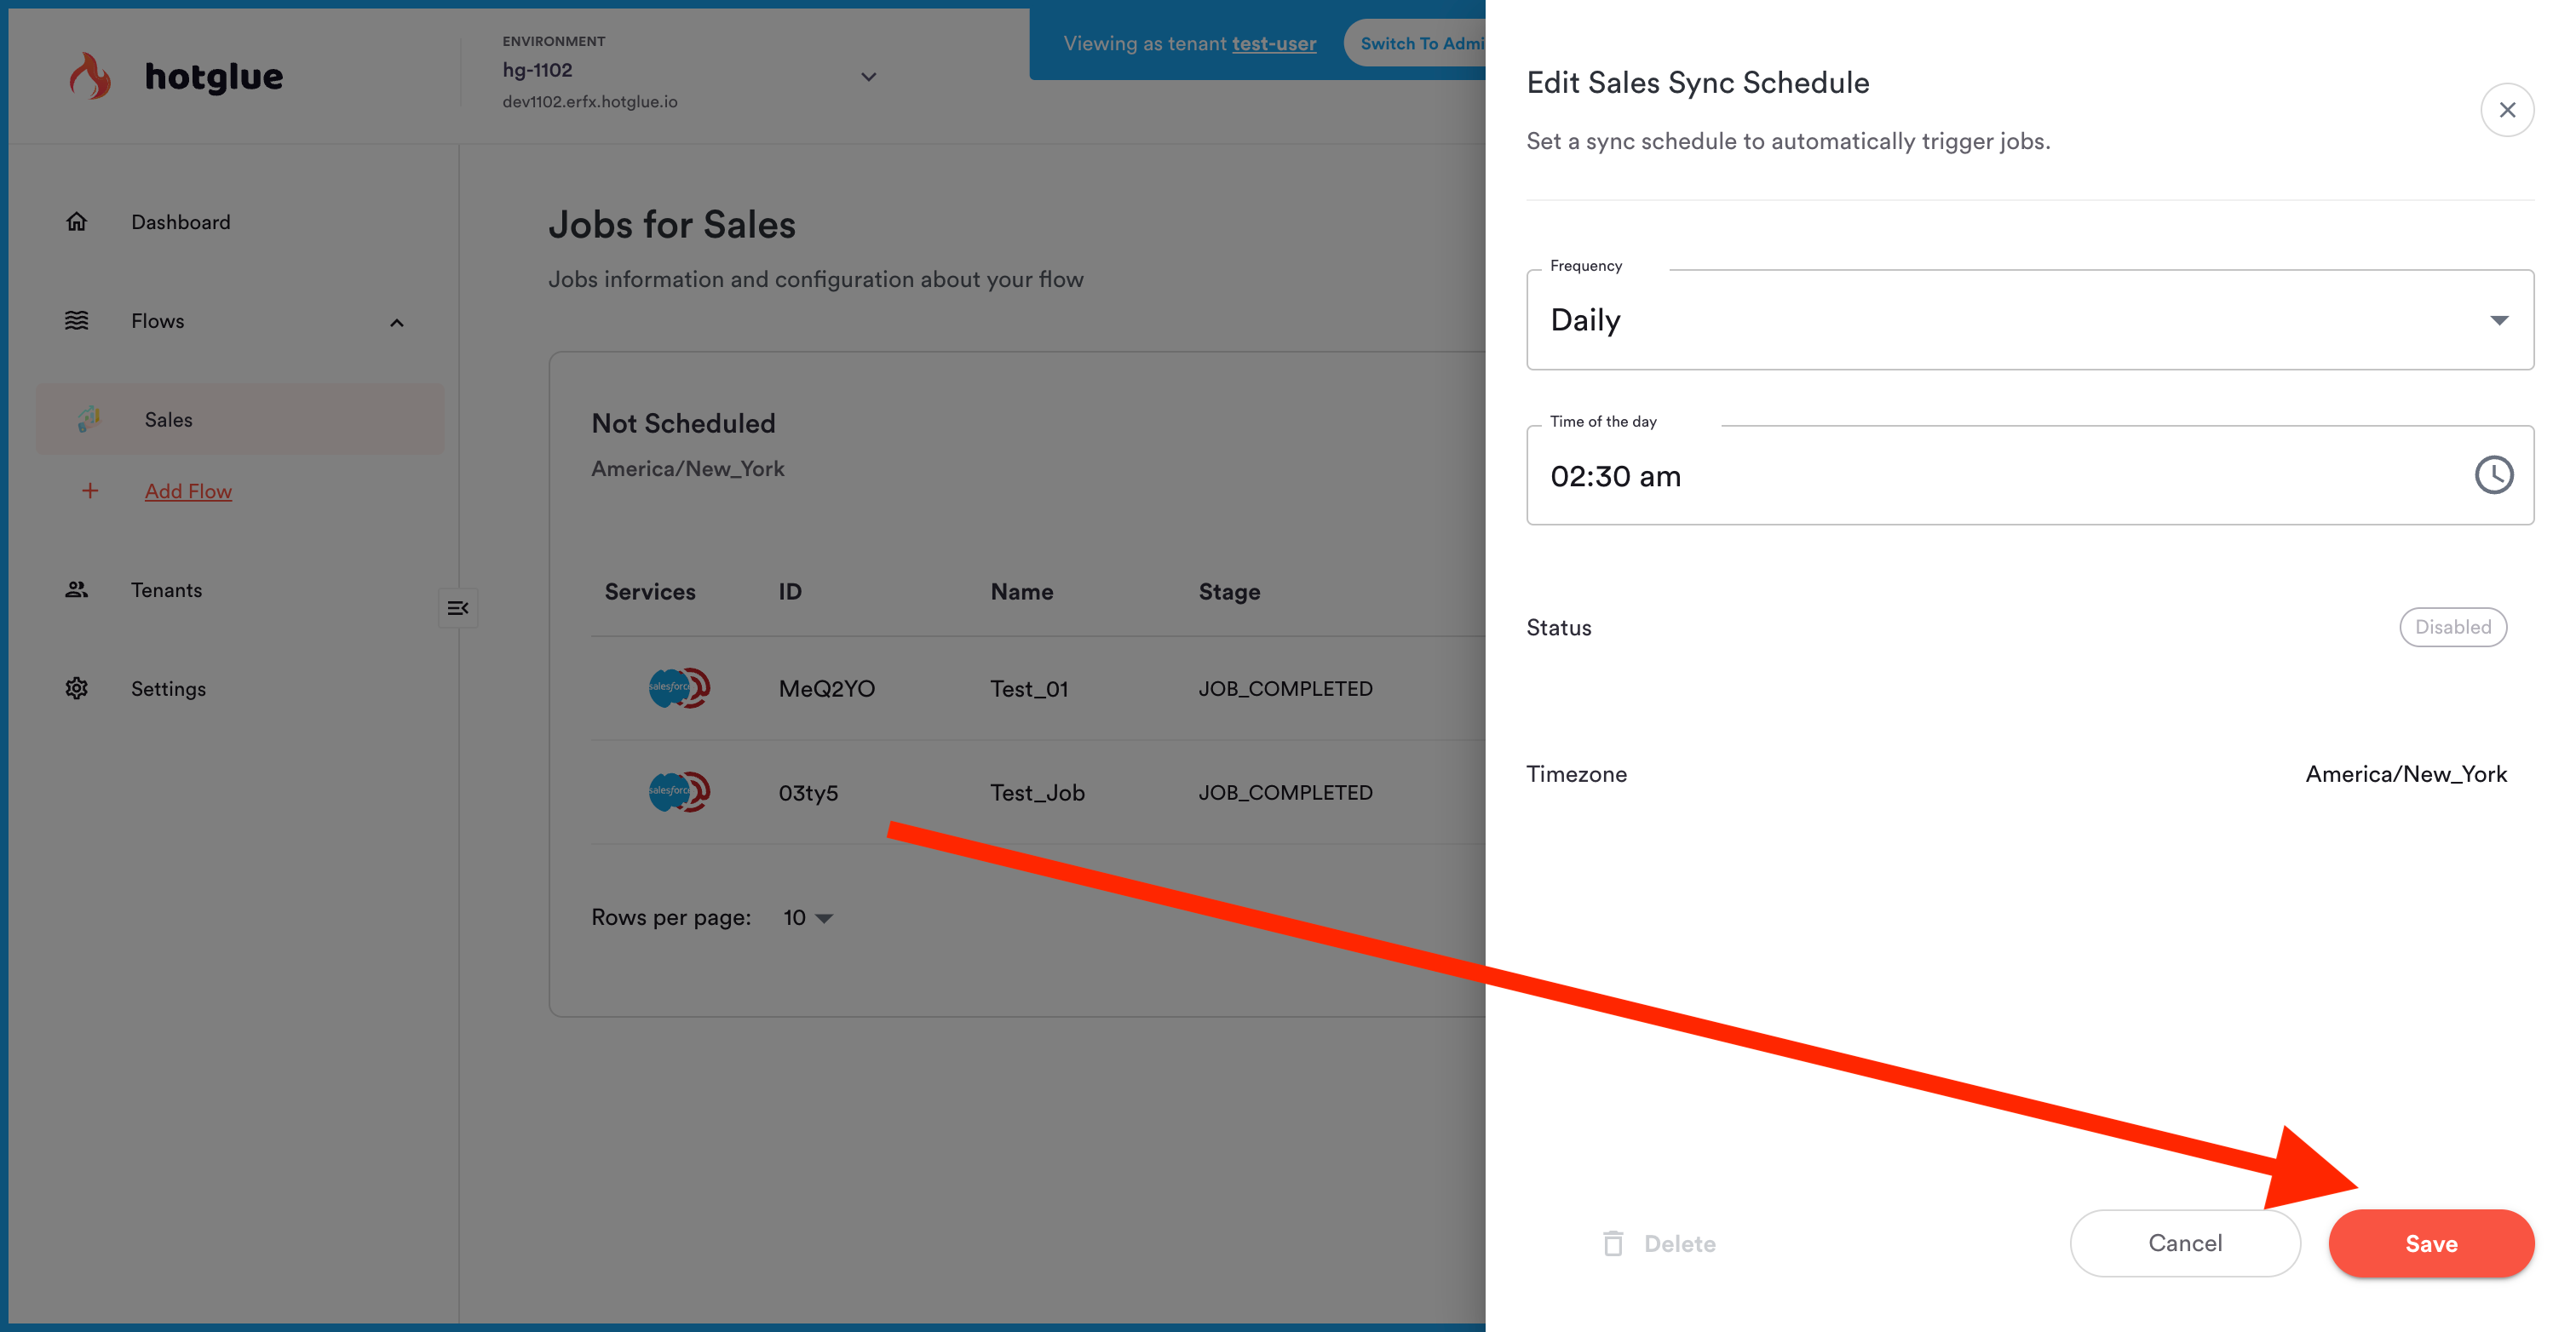Click the hotglue flame logo
This screenshot has height=1332, width=2576.
90,76
